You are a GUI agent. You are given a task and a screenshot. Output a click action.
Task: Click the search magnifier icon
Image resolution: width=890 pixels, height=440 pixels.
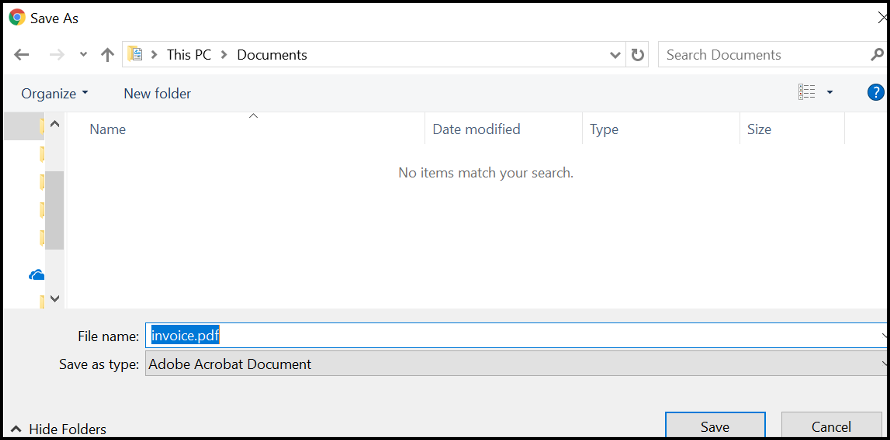tap(877, 54)
